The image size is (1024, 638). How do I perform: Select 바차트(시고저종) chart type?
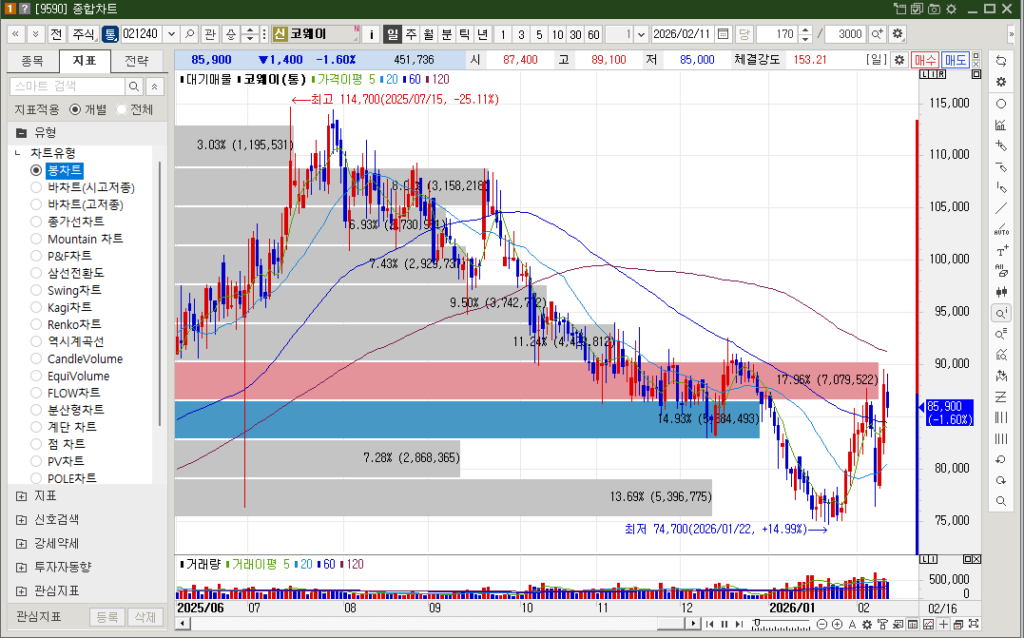click(37, 187)
